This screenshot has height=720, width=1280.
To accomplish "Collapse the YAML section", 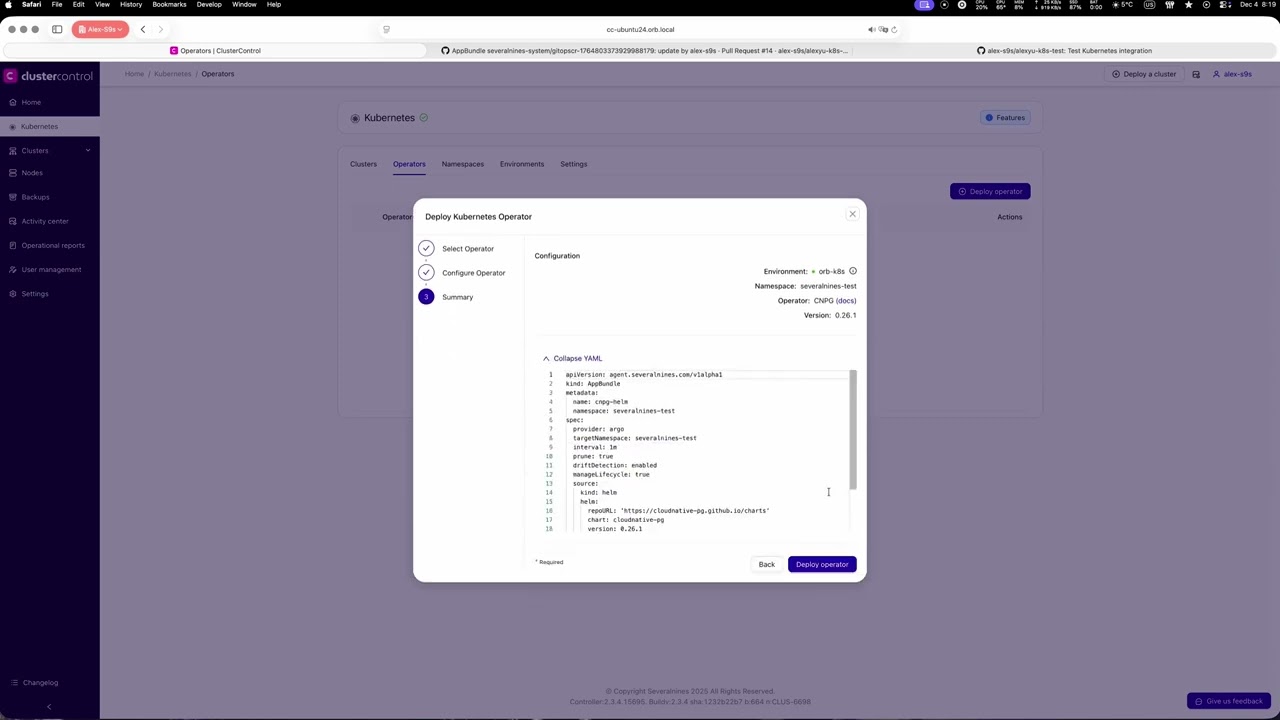I will point(572,358).
